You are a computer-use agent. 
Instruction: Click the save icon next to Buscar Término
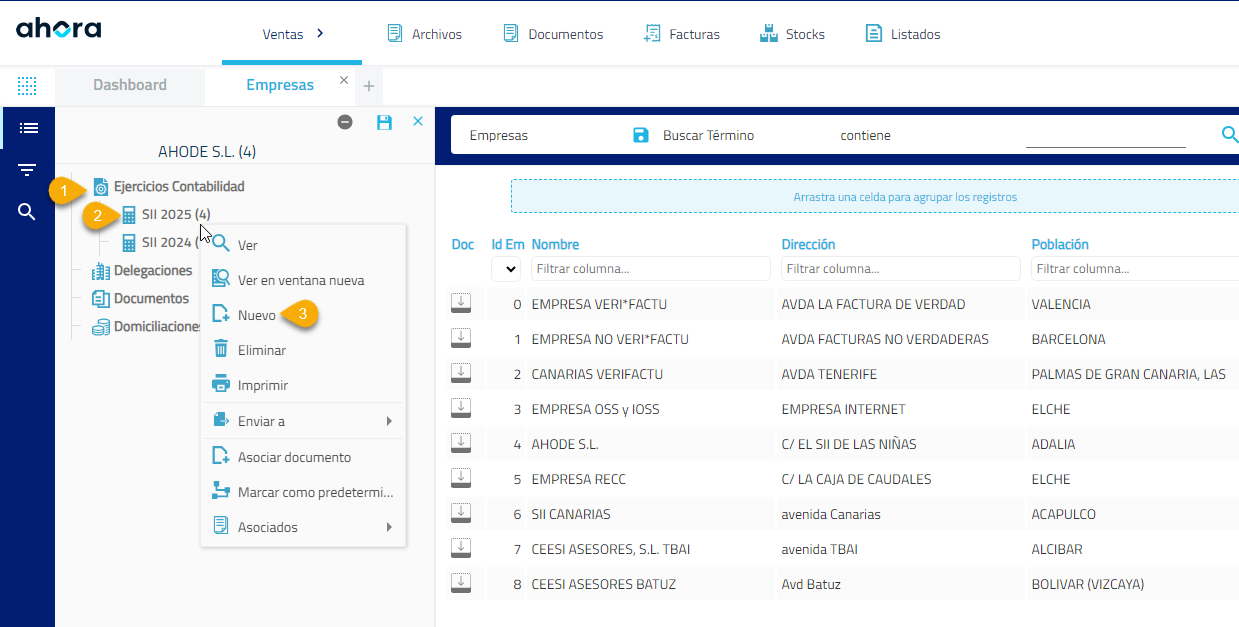[x=641, y=135]
